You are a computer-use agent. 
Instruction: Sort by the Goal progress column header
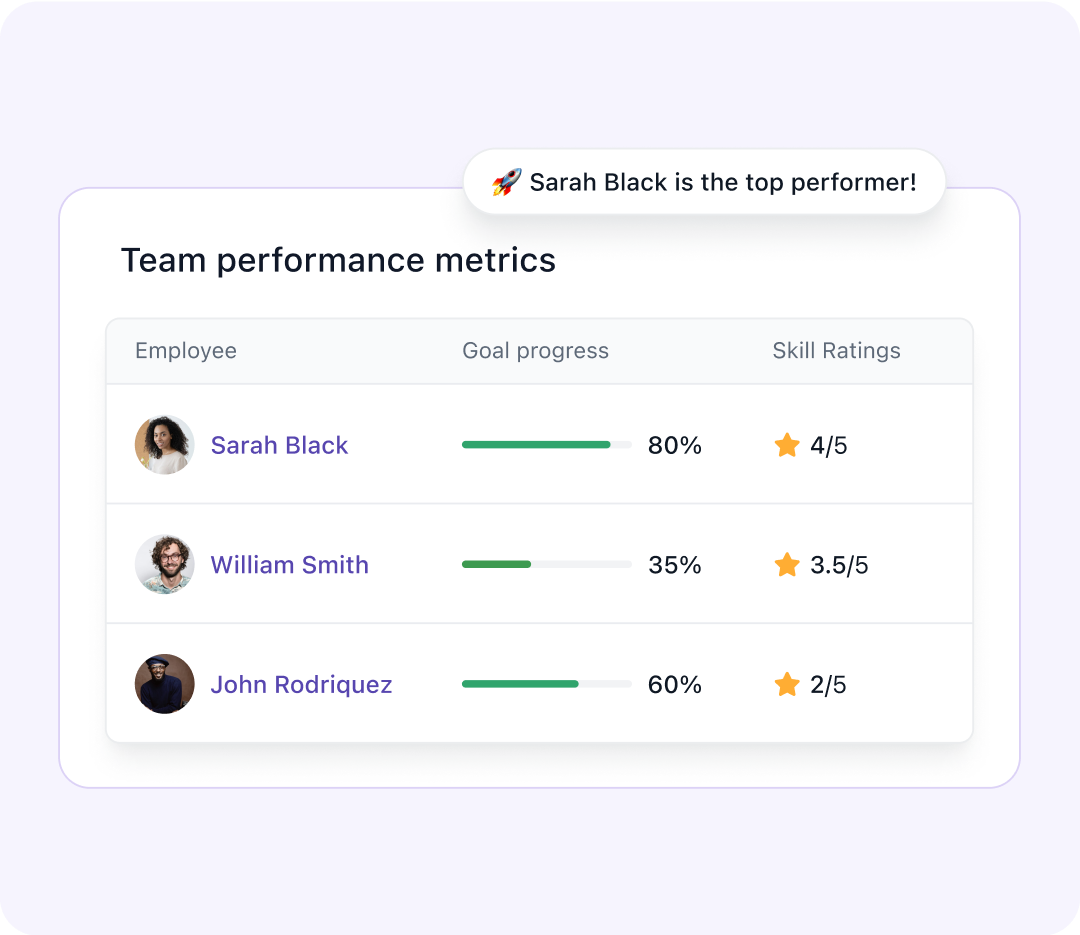pos(535,351)
